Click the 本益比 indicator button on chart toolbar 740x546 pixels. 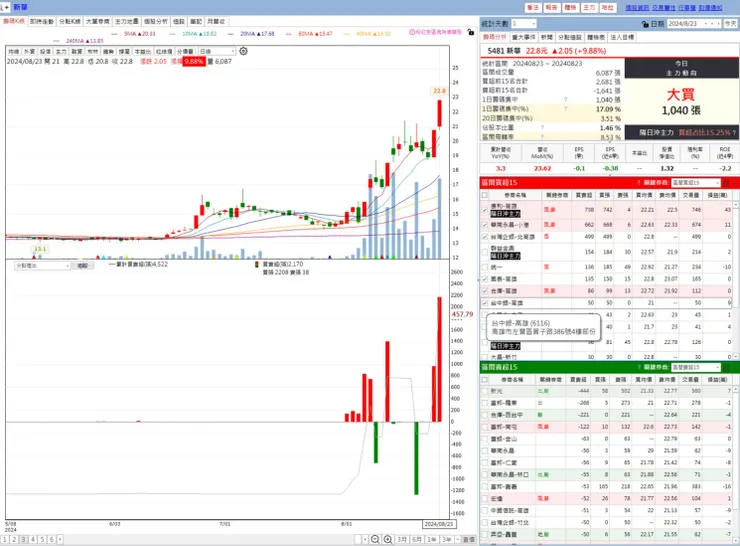click(x=143, y=51)
